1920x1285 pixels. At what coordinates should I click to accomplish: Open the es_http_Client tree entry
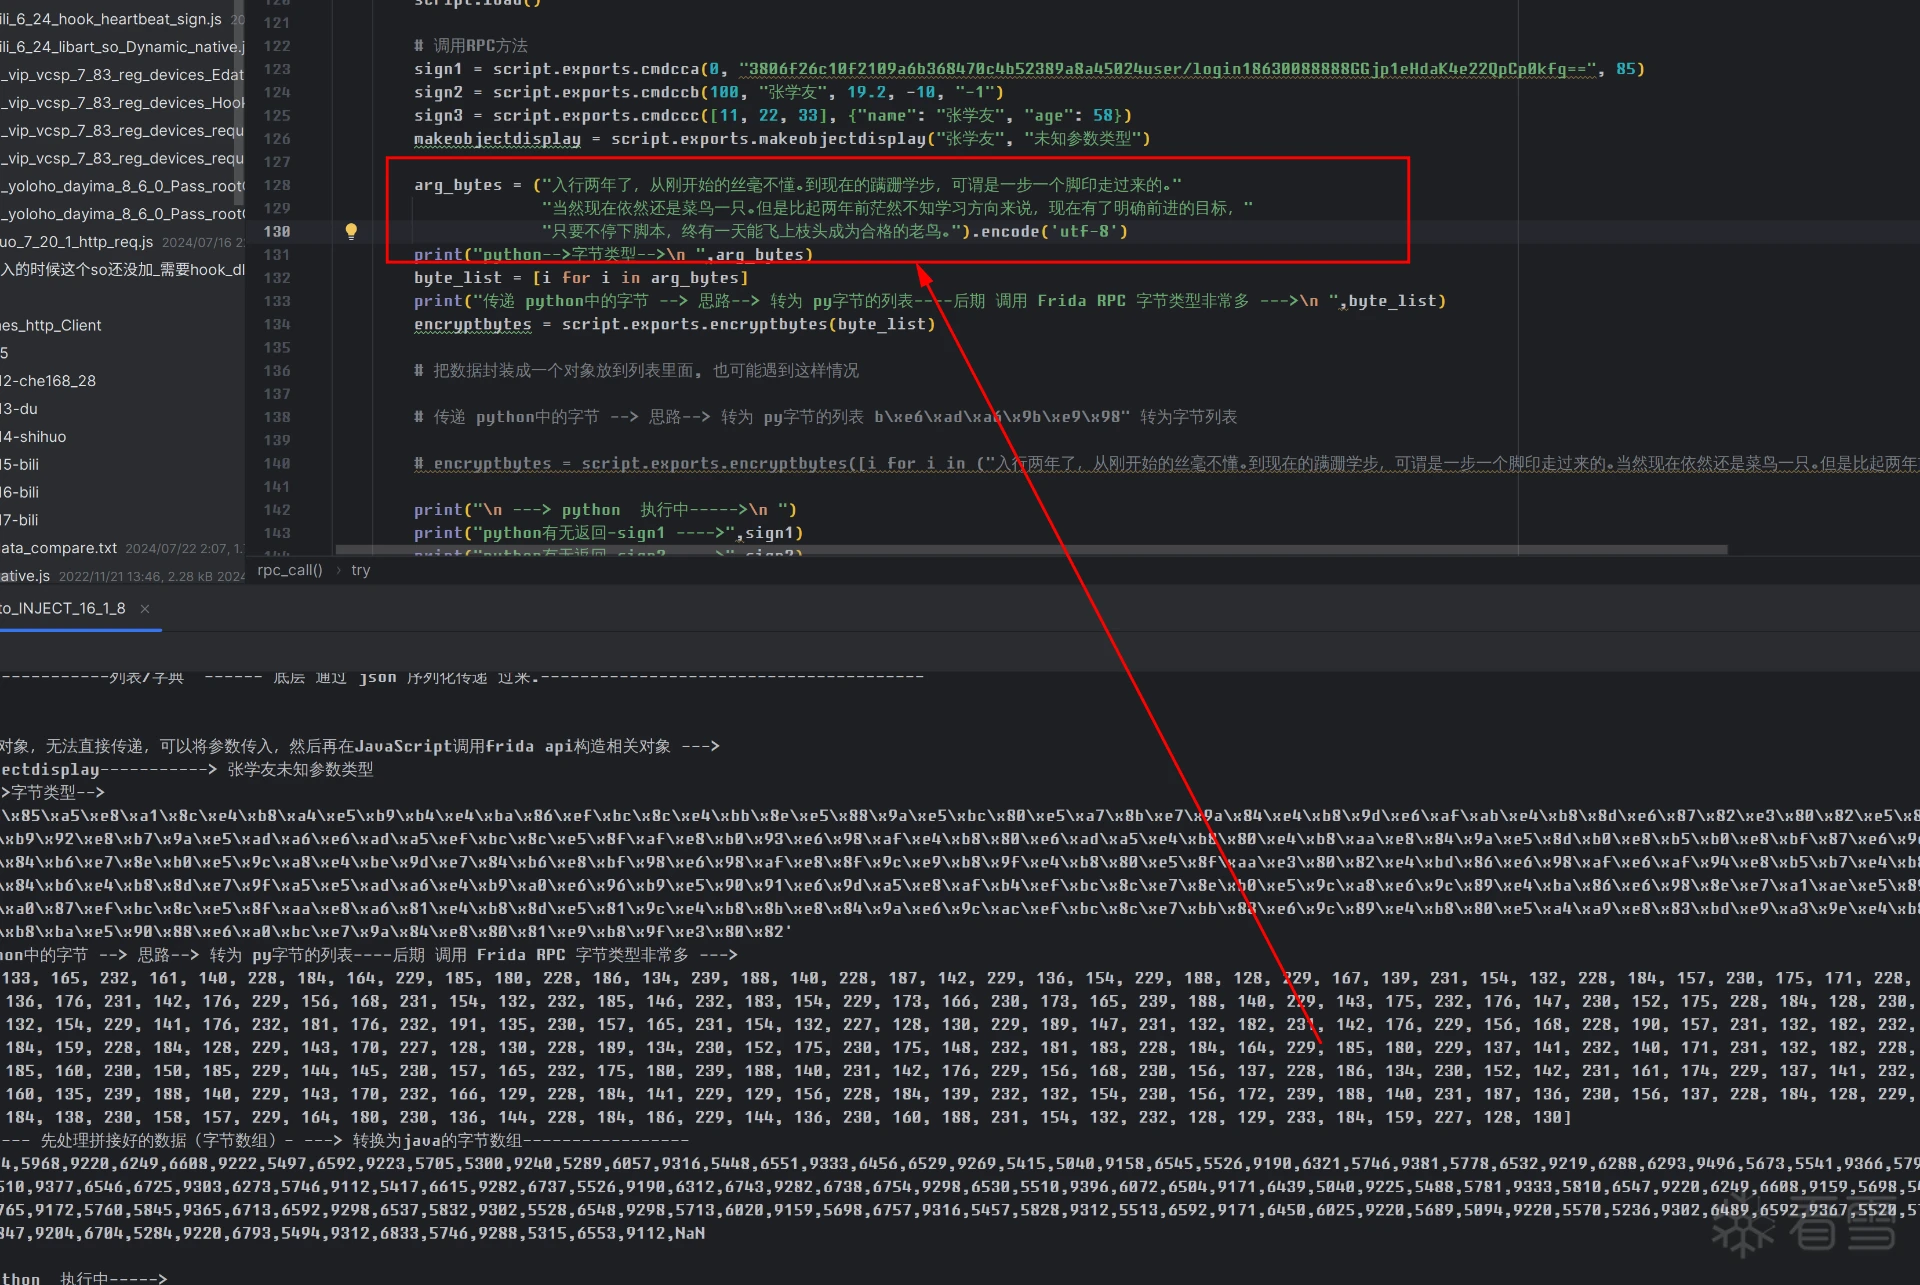tap(52, 325)
